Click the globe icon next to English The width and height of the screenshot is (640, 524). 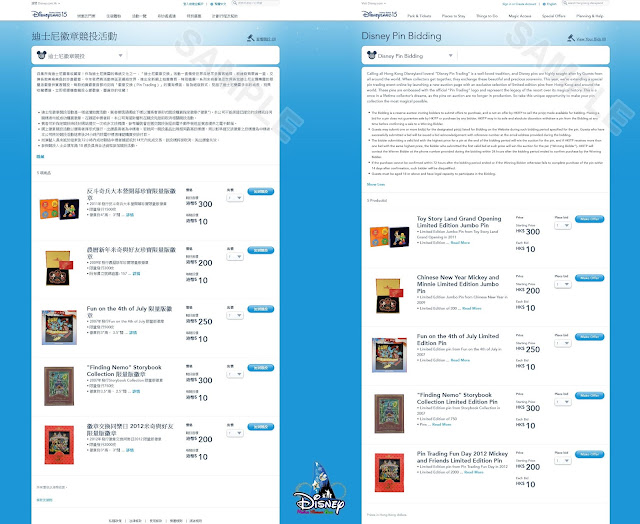pos(544,4)
